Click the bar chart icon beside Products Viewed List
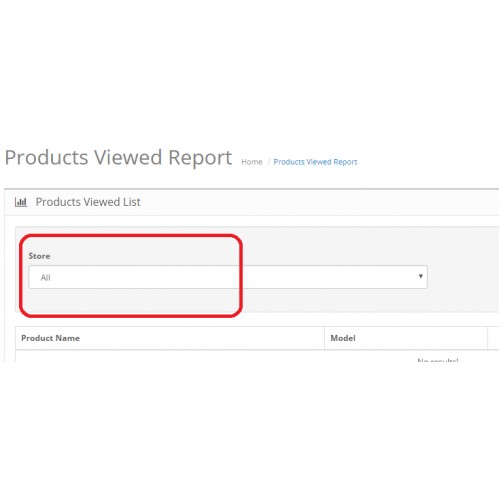500x500 pixels. 21,202
